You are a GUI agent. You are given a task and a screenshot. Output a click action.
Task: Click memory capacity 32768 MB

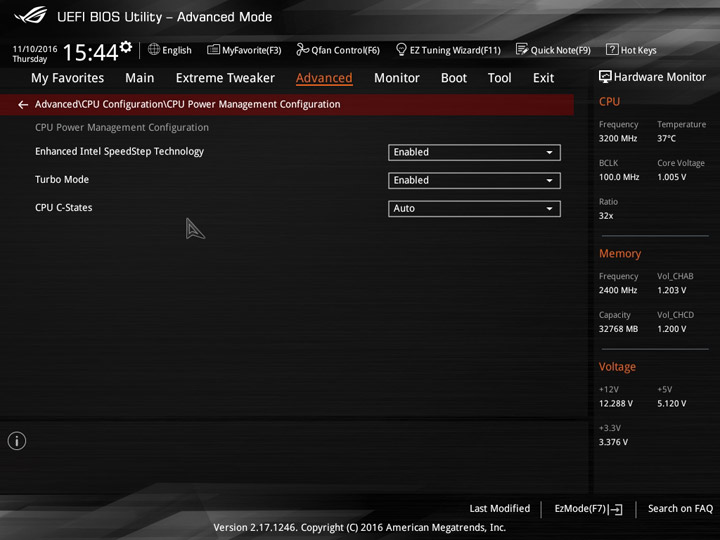[x=618, y=329]
